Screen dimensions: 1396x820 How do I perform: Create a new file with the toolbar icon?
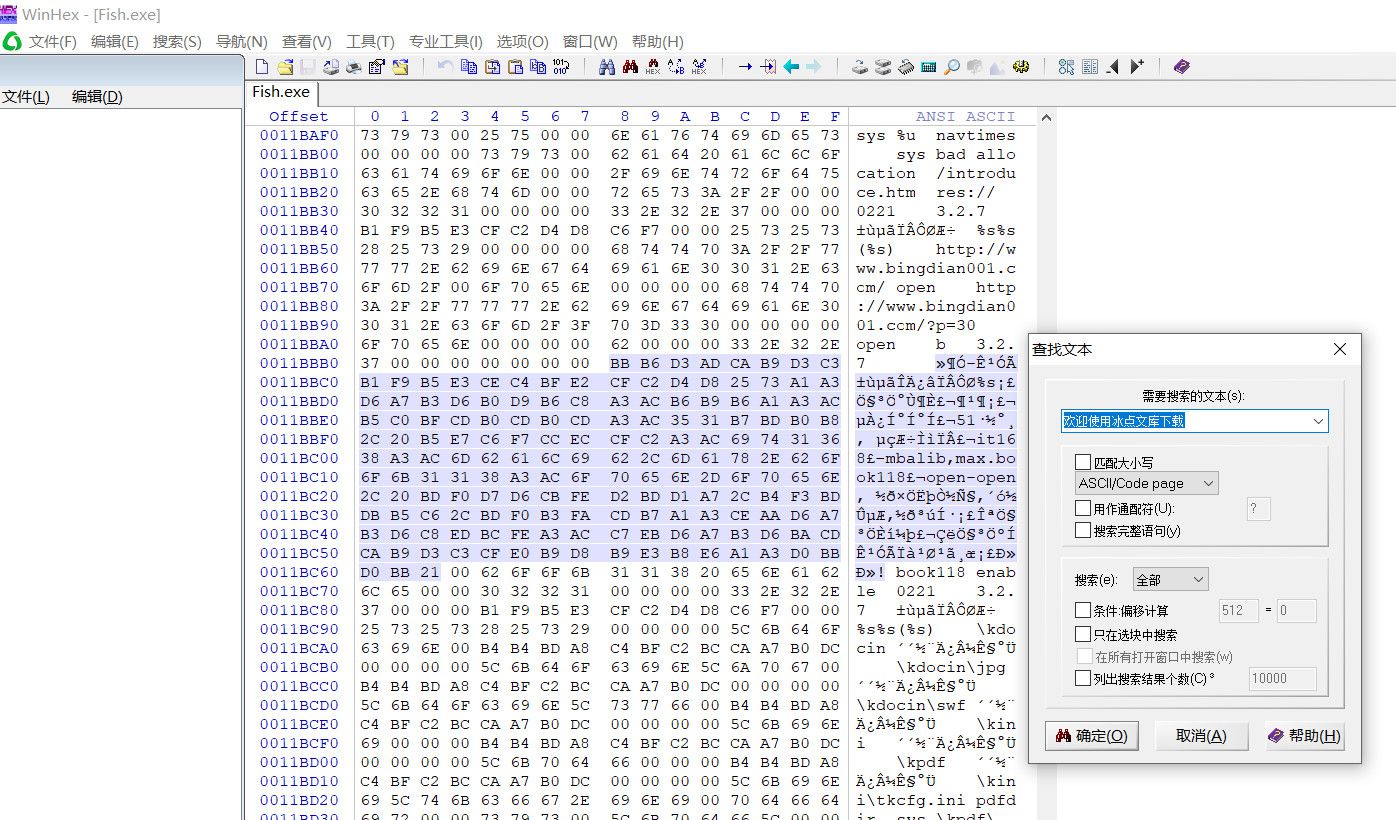pyautogui.click(x=261, y=67)
